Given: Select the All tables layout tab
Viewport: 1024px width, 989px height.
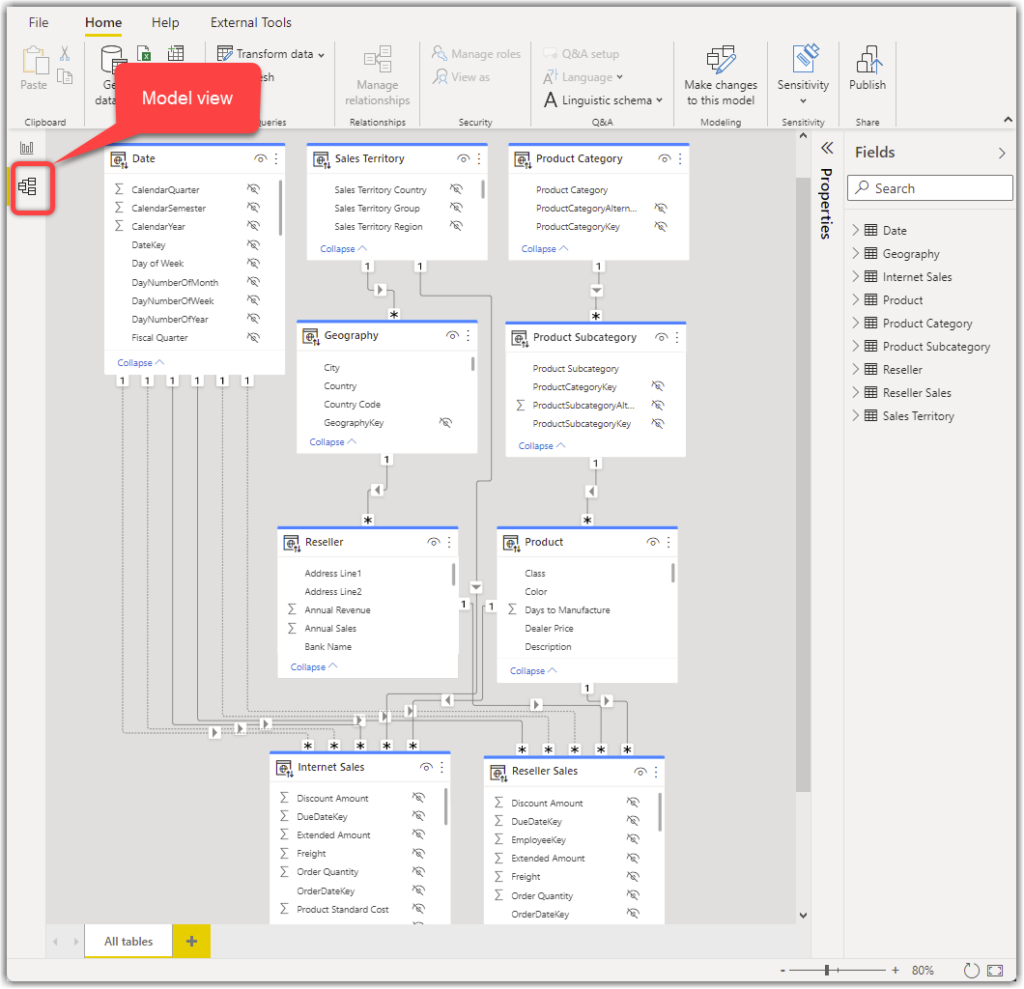Looking at the screenshot, I should click(129, 942).
